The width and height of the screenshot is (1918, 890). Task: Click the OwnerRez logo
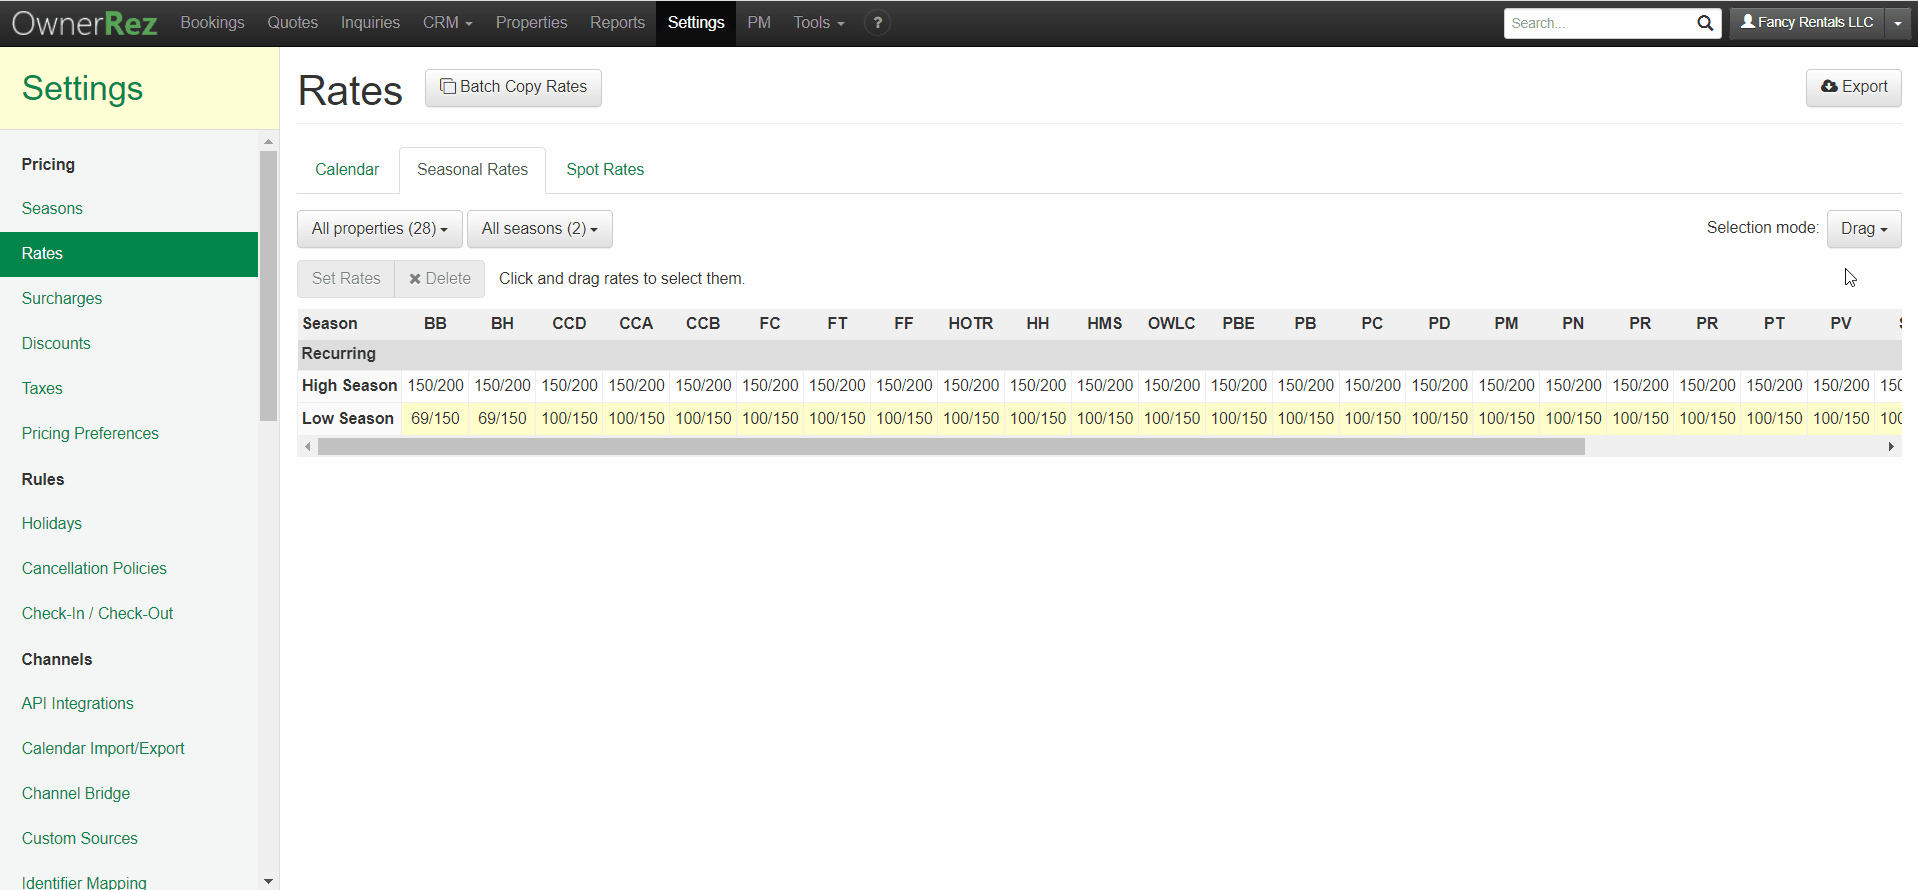pos(85,23)
